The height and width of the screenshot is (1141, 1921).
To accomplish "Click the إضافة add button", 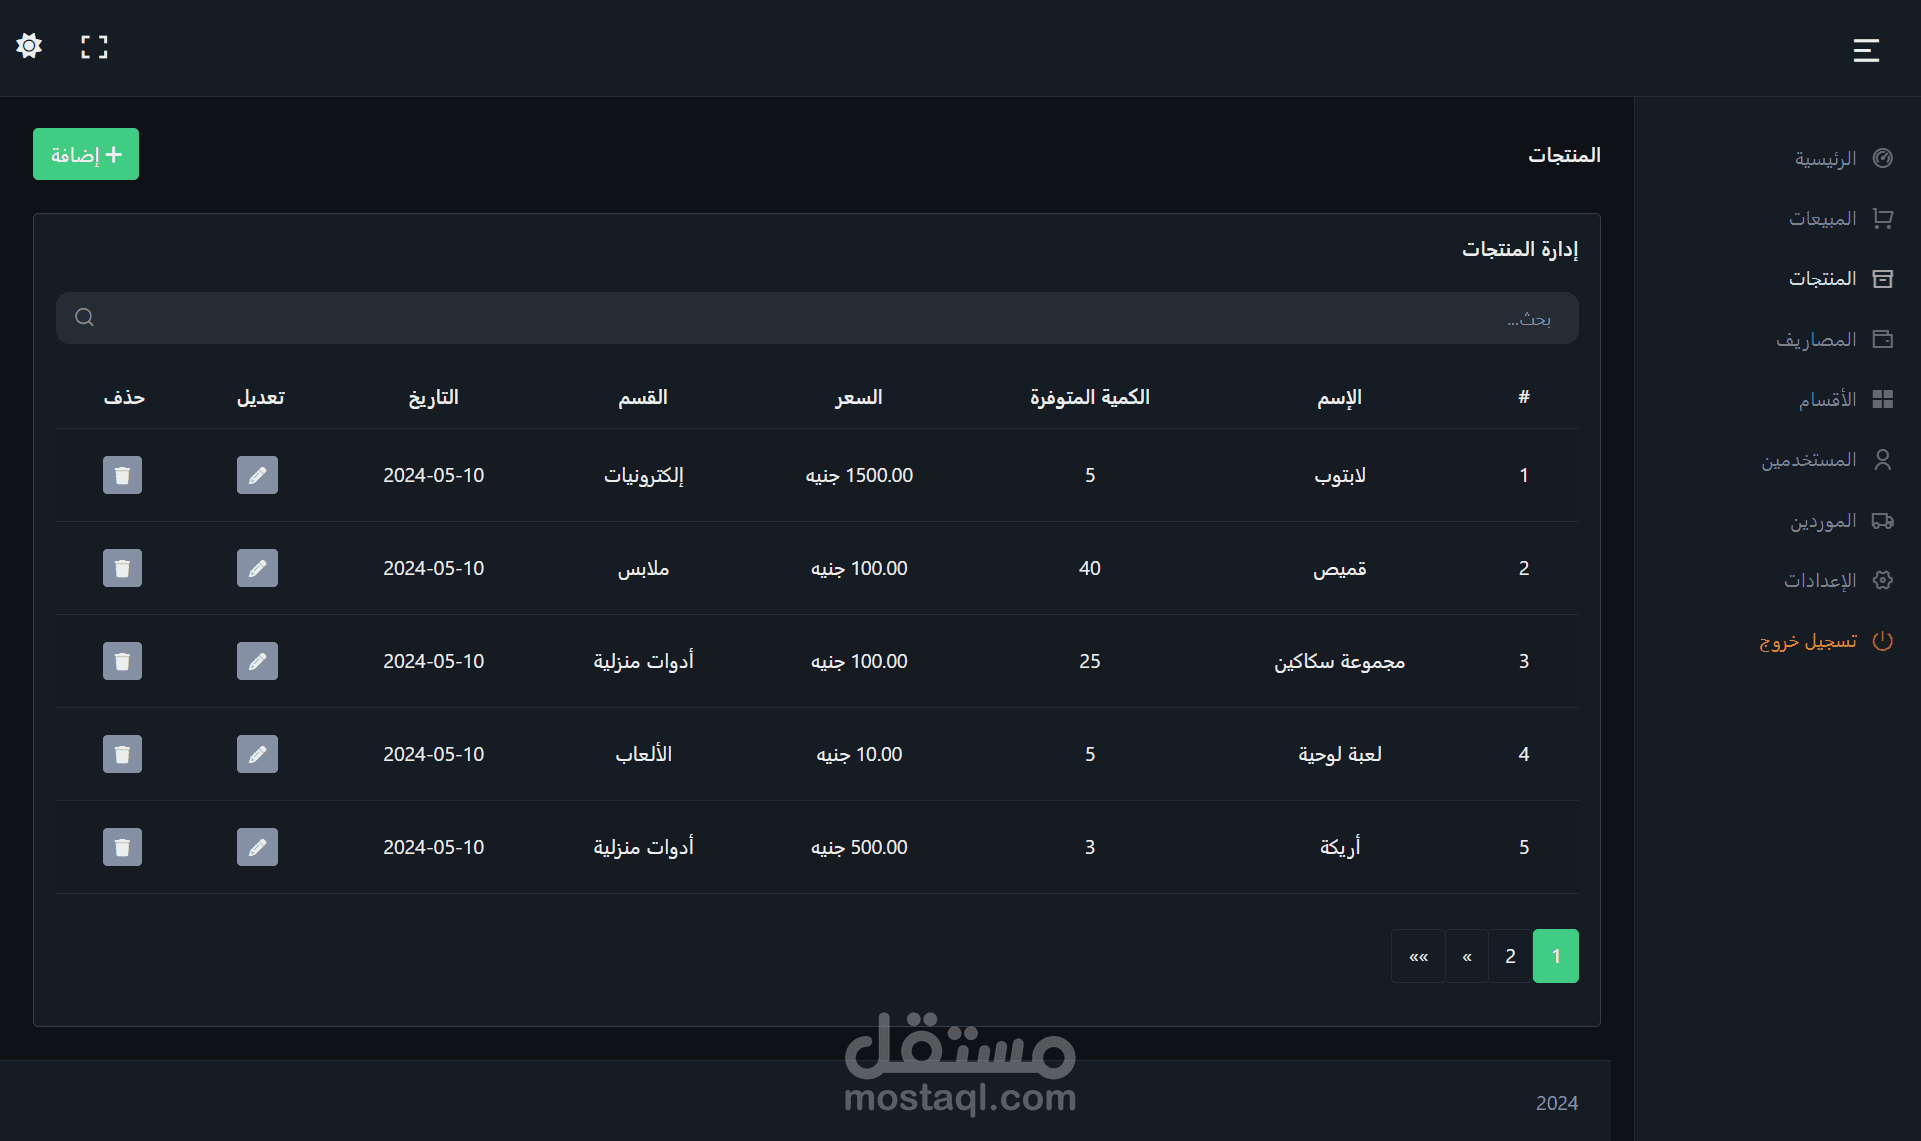I will (86, 155).
